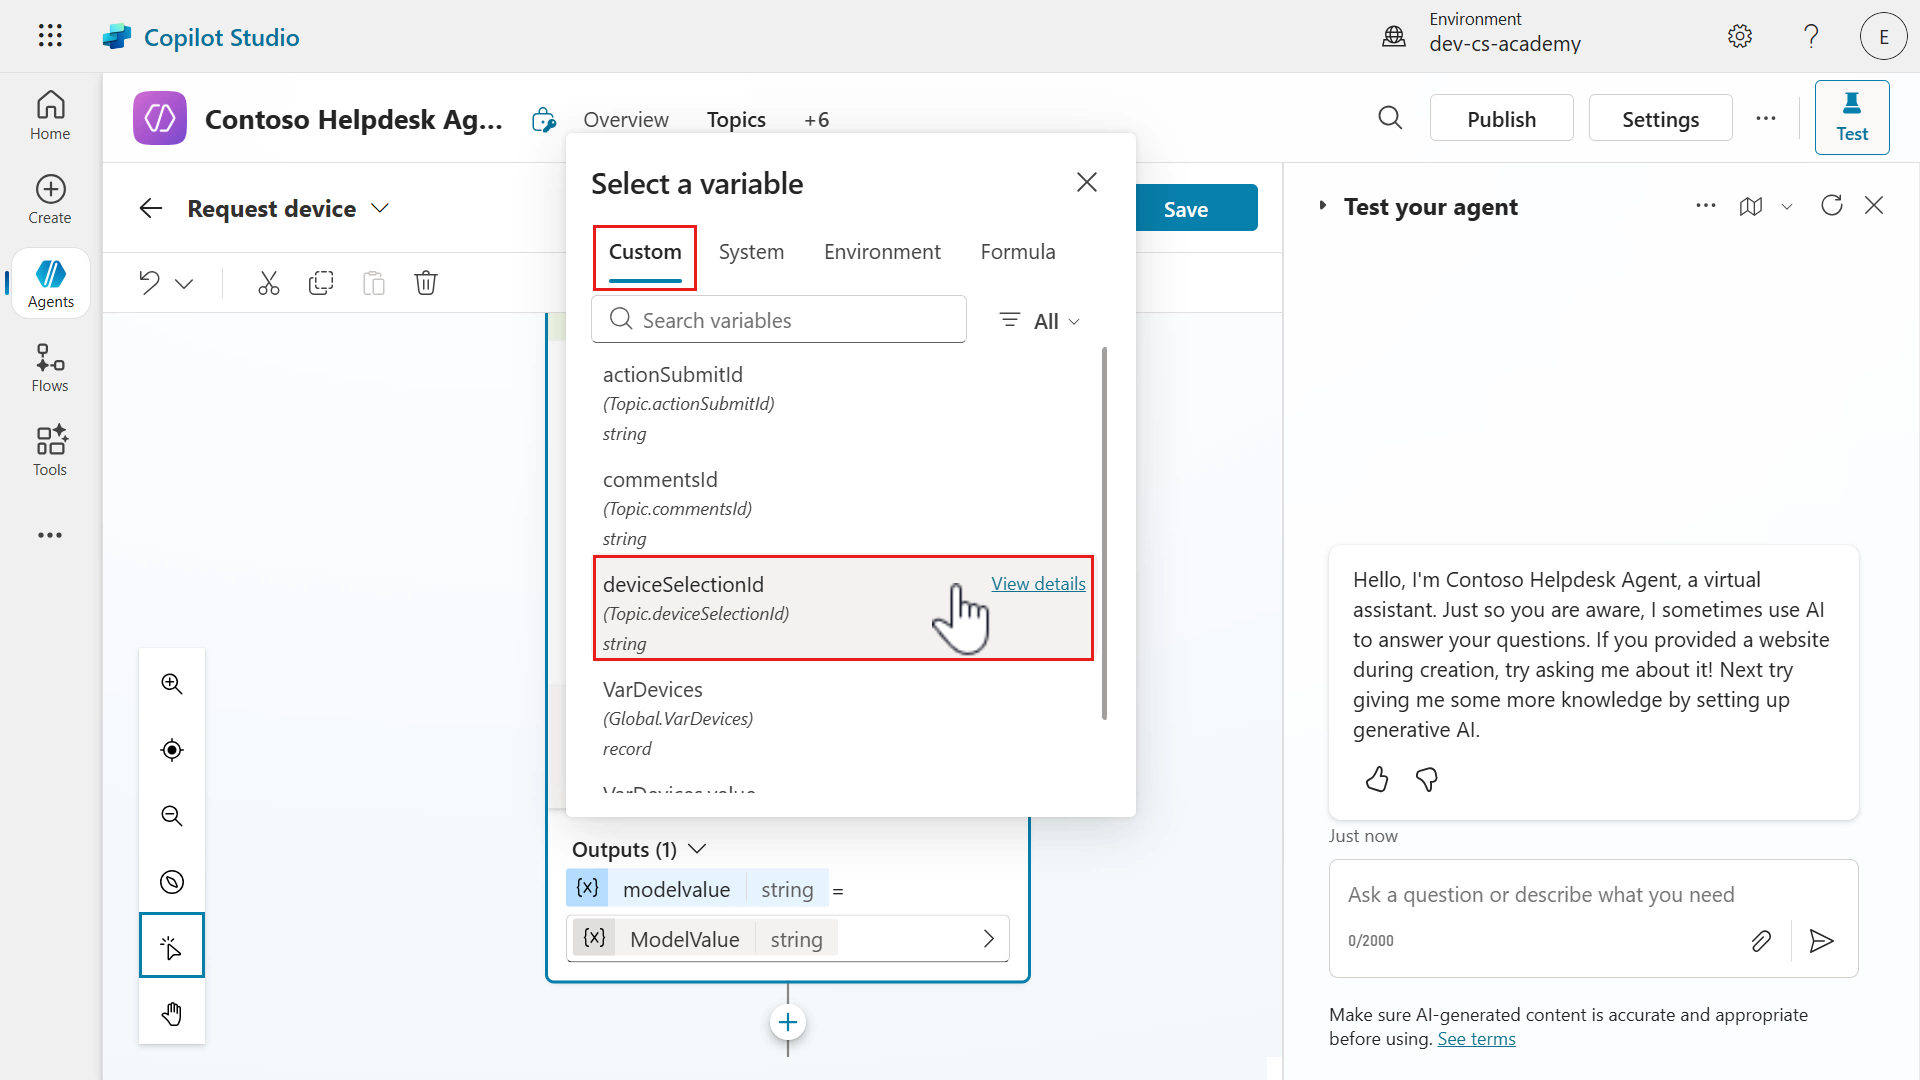Click the variable list scrollbar
The image size is (1920, 1080).
coord(1104,533)
